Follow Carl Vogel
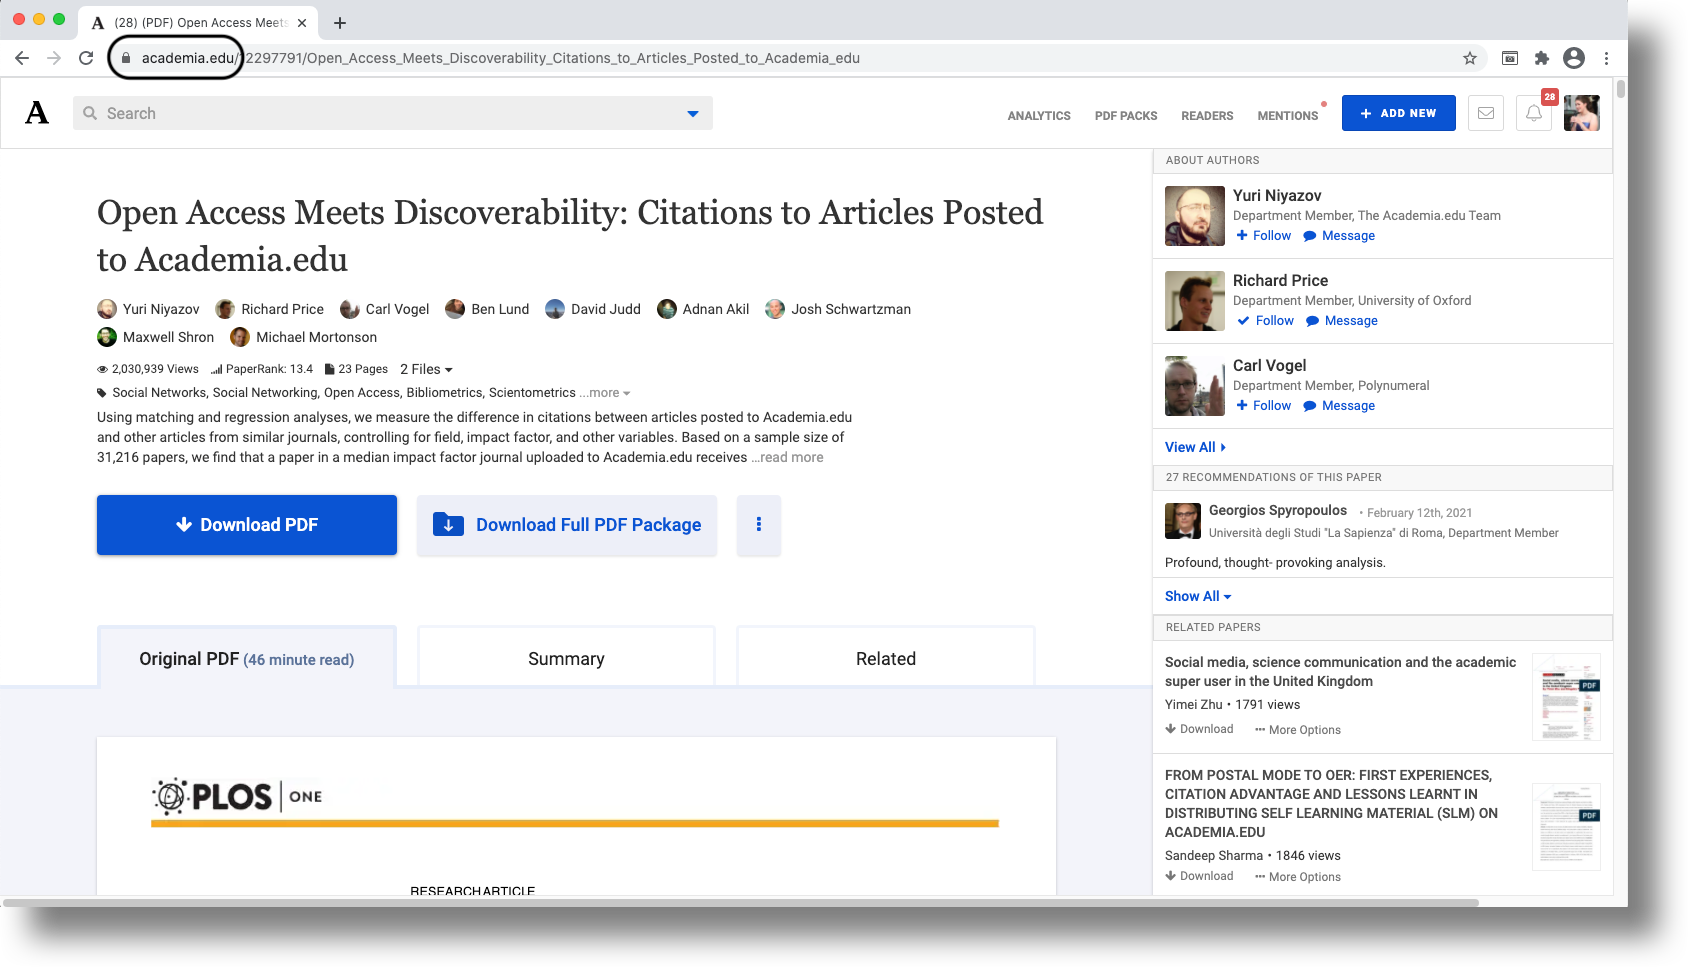The image size is (1688, 967). point(1264,406)
